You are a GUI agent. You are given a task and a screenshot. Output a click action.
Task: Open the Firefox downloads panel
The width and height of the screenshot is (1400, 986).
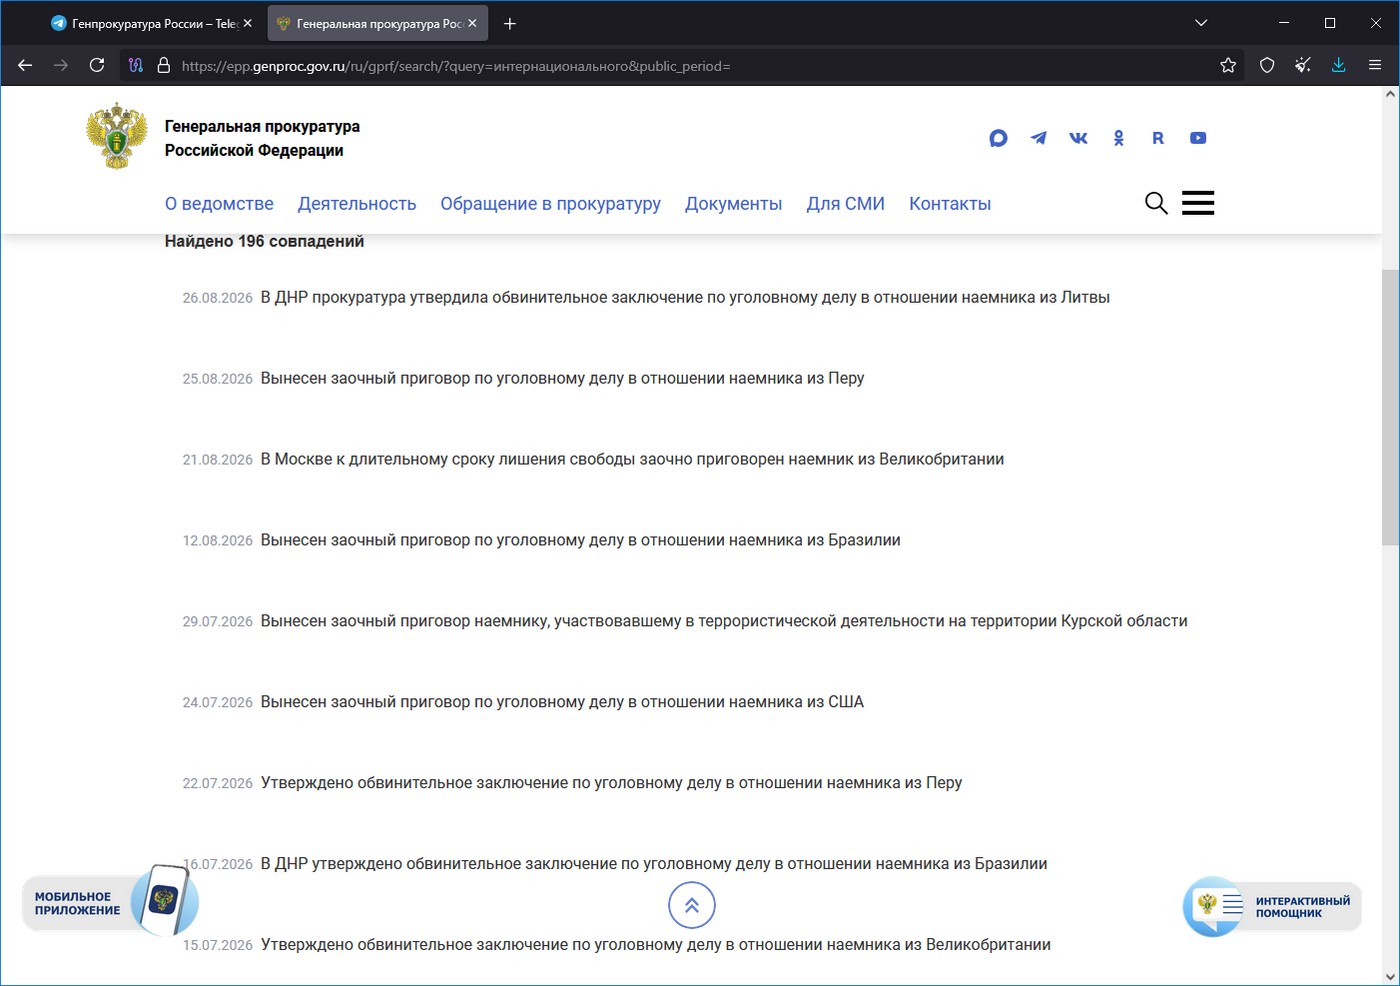[x=1338, y=65]
